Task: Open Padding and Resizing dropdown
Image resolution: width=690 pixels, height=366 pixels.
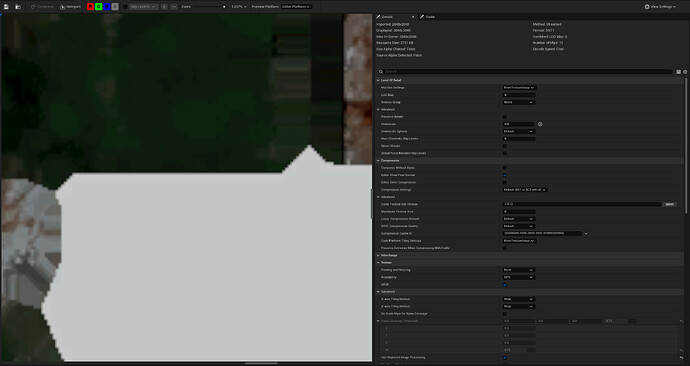Action: 519,270
